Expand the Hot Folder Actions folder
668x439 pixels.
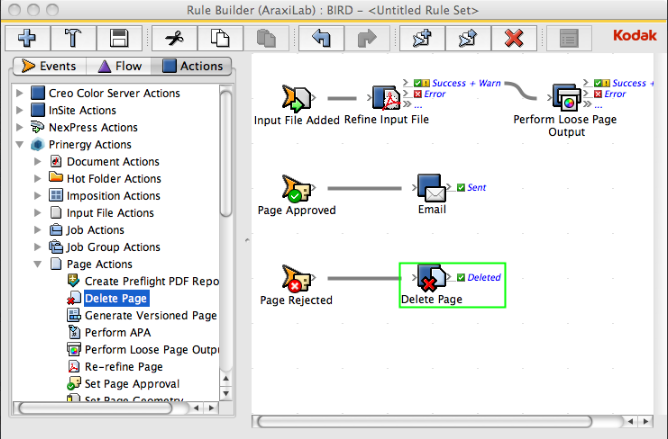[39, 179]
